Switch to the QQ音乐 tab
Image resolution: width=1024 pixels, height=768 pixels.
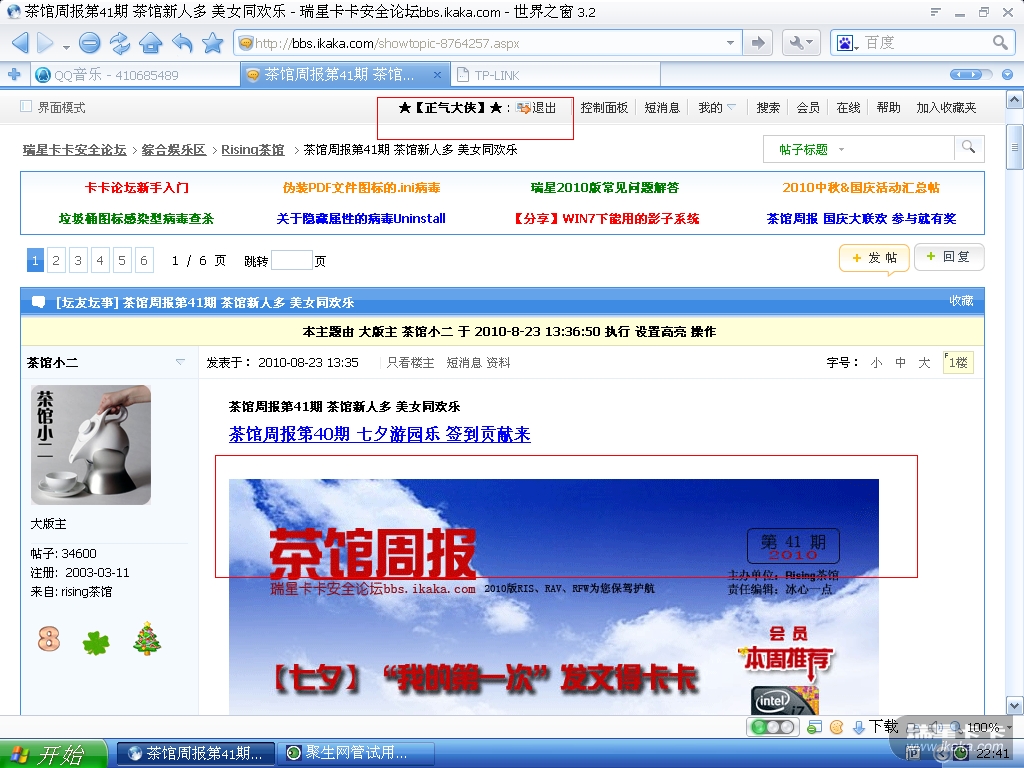click(x=137, y=75)
